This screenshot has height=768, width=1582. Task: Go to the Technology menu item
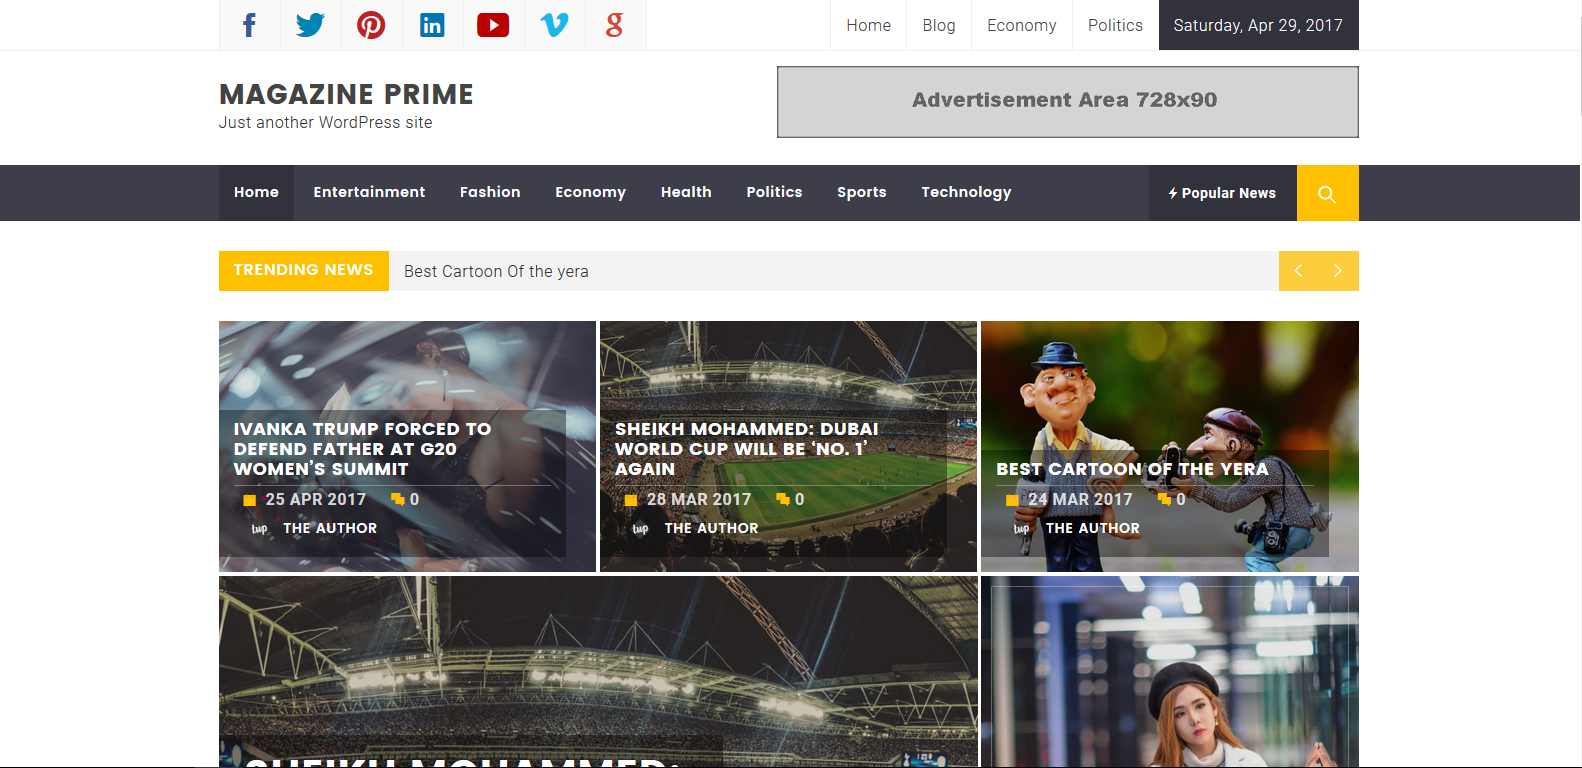tap(966, 192)
